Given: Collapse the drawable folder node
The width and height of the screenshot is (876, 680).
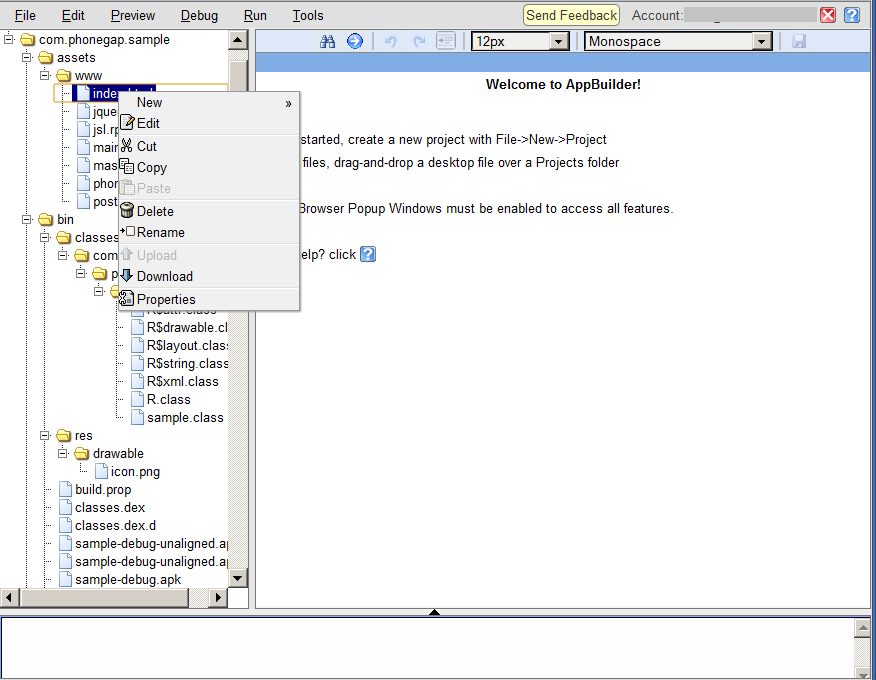Looking at the screenshot, I should [63, 453].
